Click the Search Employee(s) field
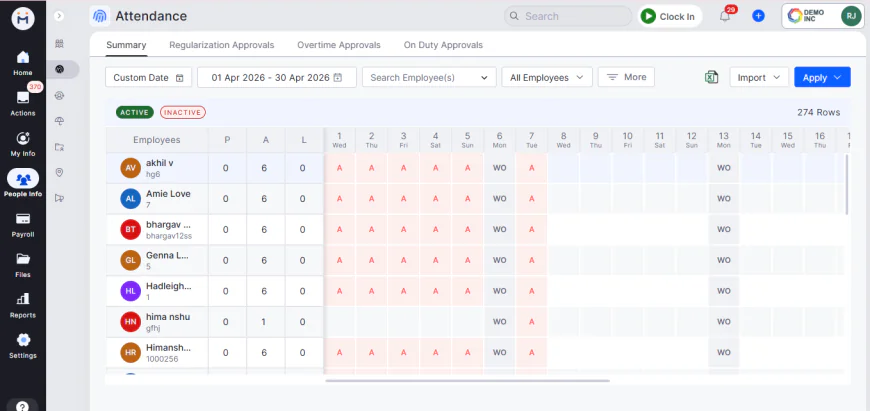This screenshot has height=411, width=870. coord(429,77)
